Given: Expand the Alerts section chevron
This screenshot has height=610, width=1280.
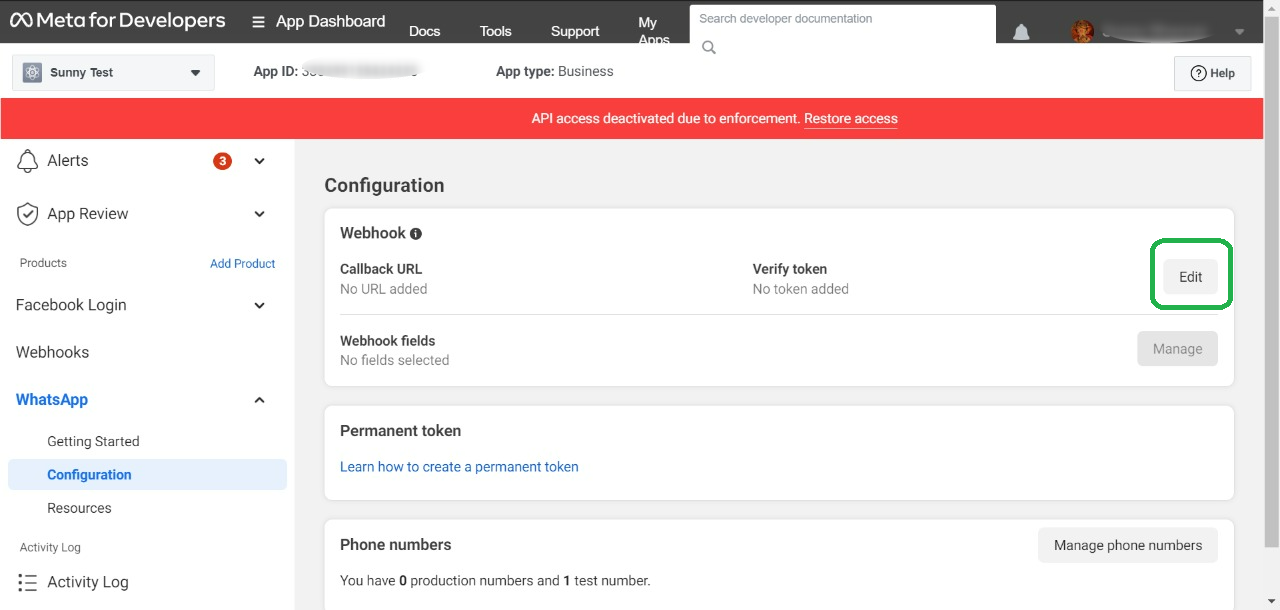Looking at the screenshot, I should click(260, 161).
